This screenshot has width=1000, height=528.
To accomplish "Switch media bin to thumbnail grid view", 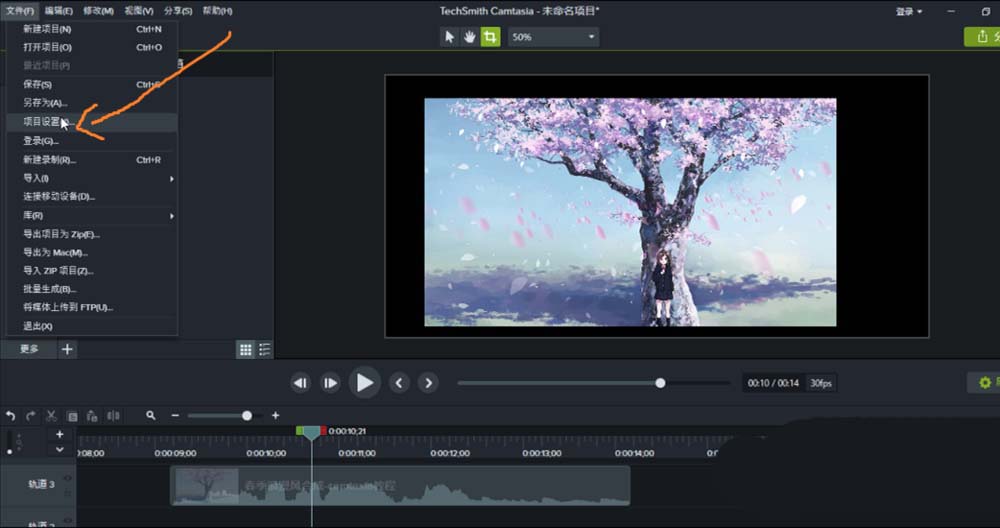I will (246, 349).
